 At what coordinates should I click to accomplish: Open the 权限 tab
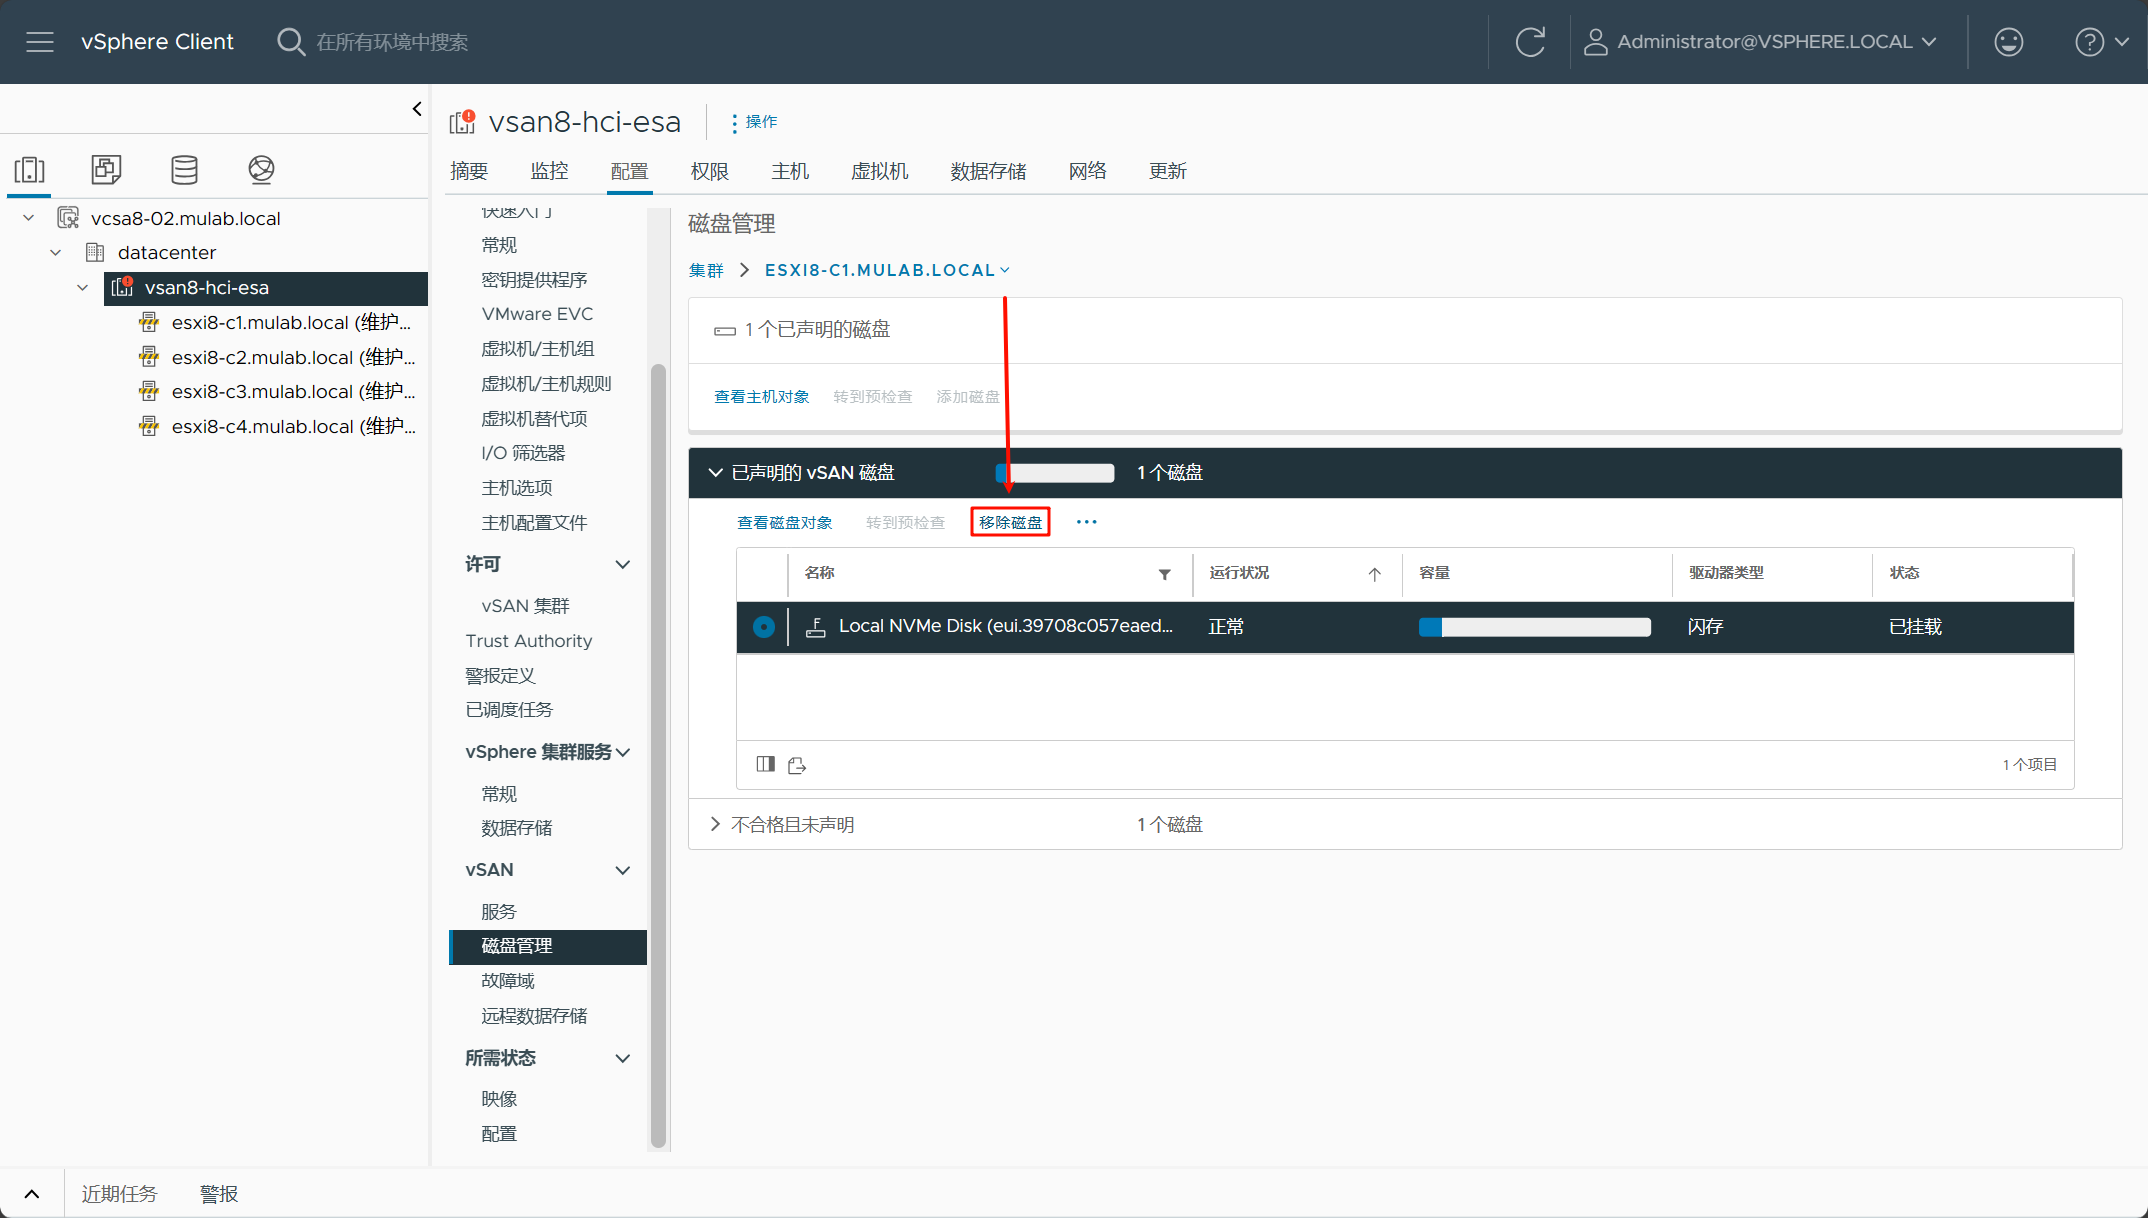click(710, 171)
